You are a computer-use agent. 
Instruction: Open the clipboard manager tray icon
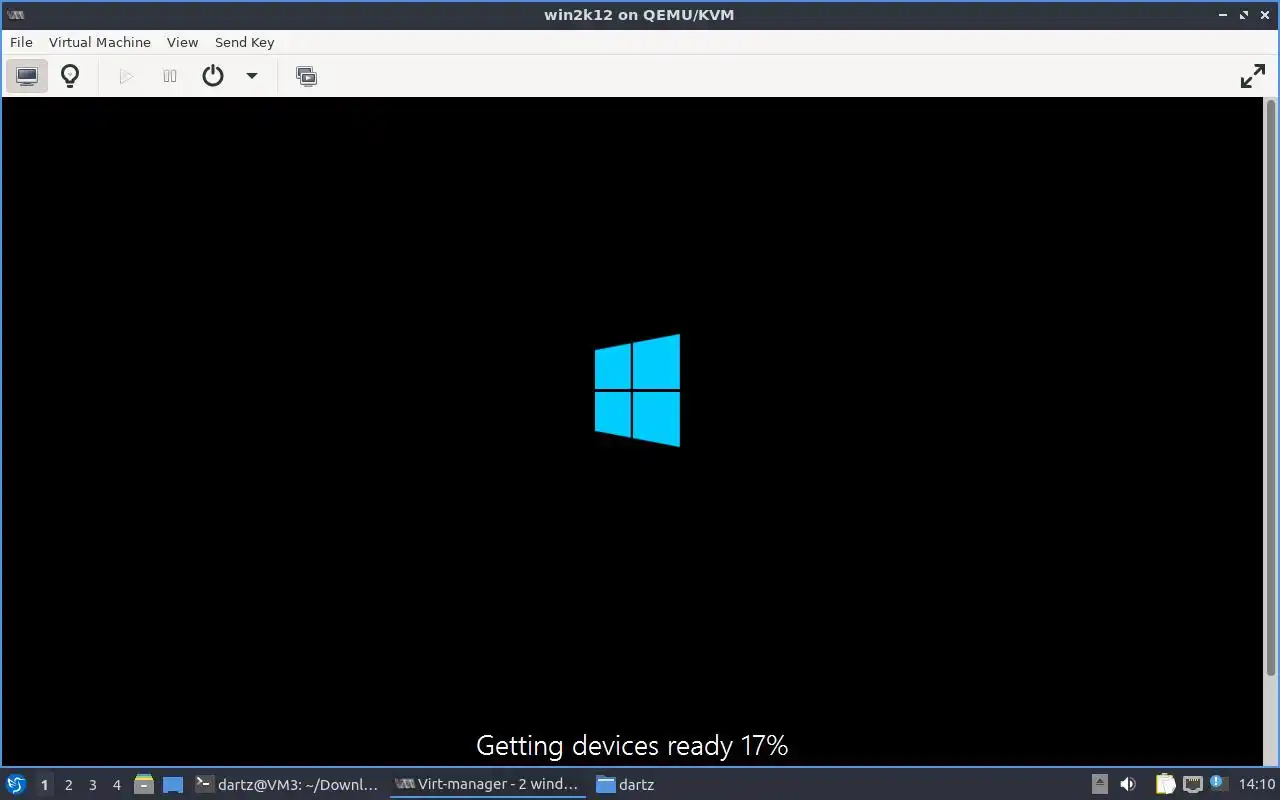pyautogui.click(x=1166, y=784)
